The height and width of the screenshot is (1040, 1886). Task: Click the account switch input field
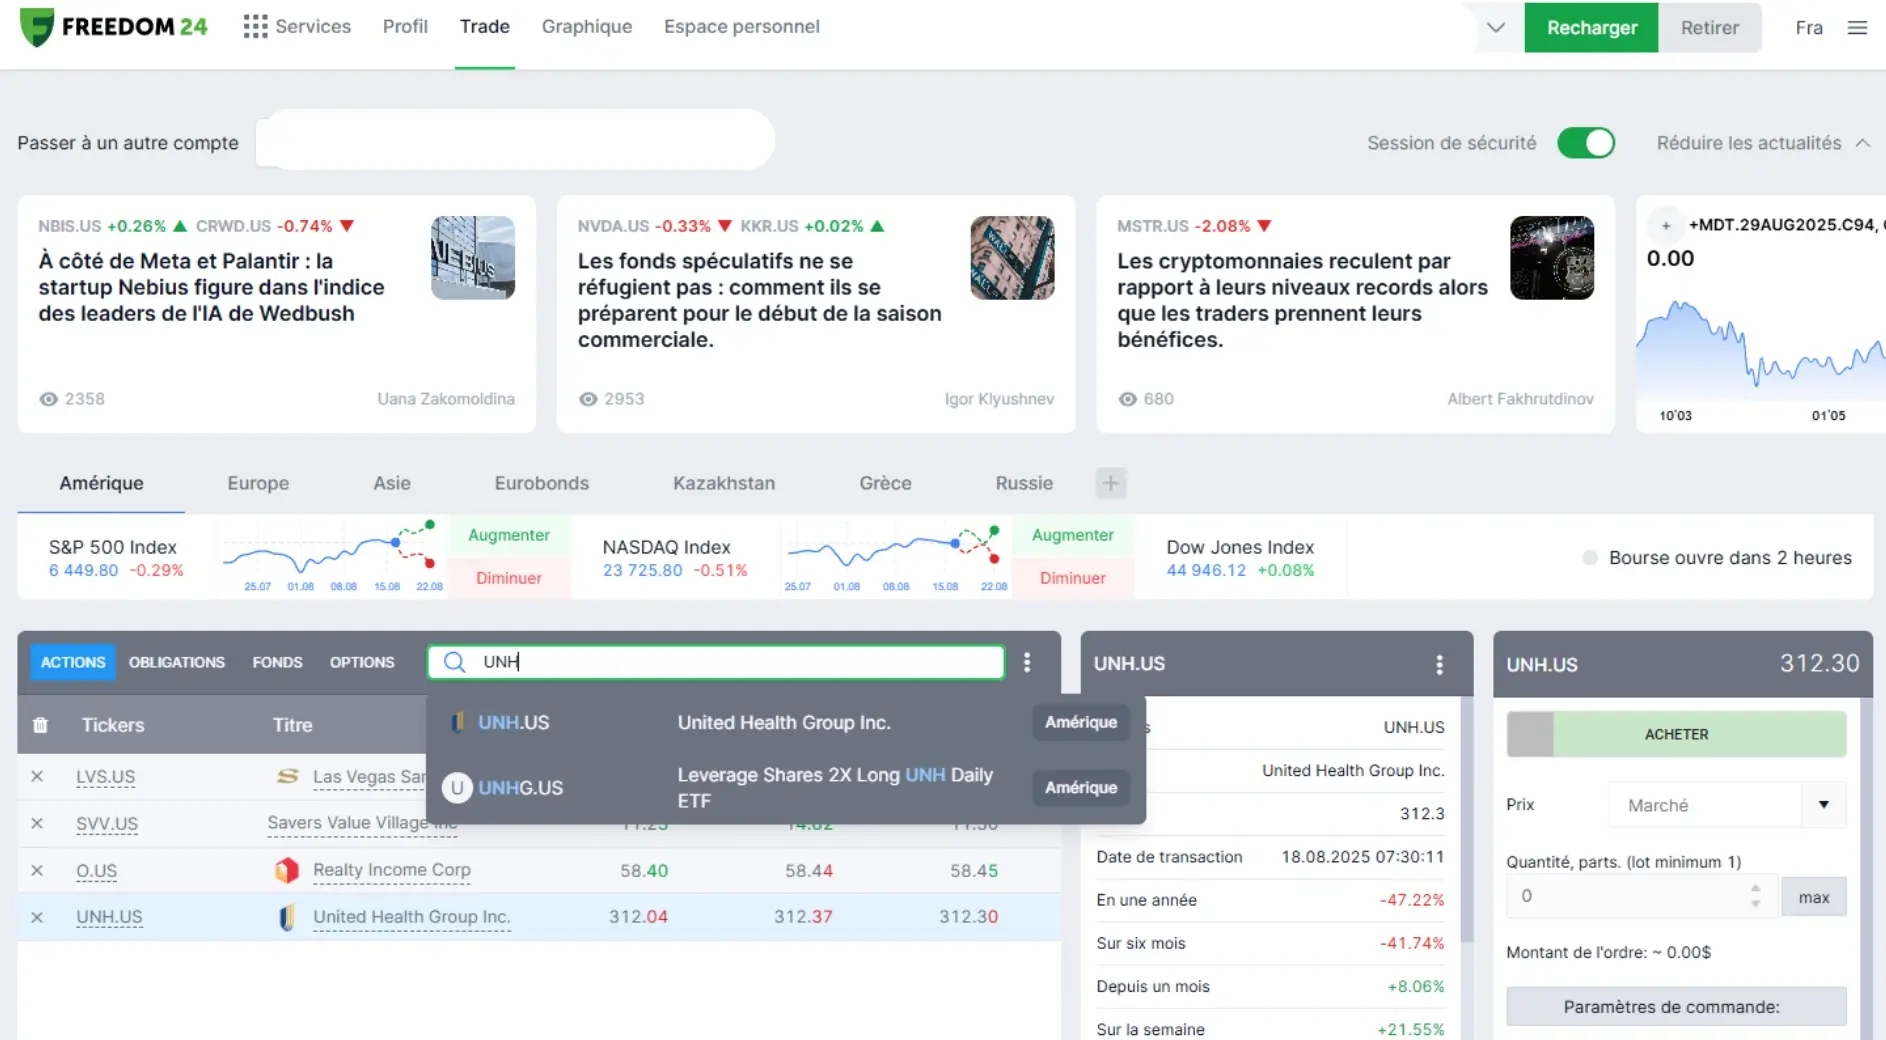pyautogui.click(x=515, y=139)
